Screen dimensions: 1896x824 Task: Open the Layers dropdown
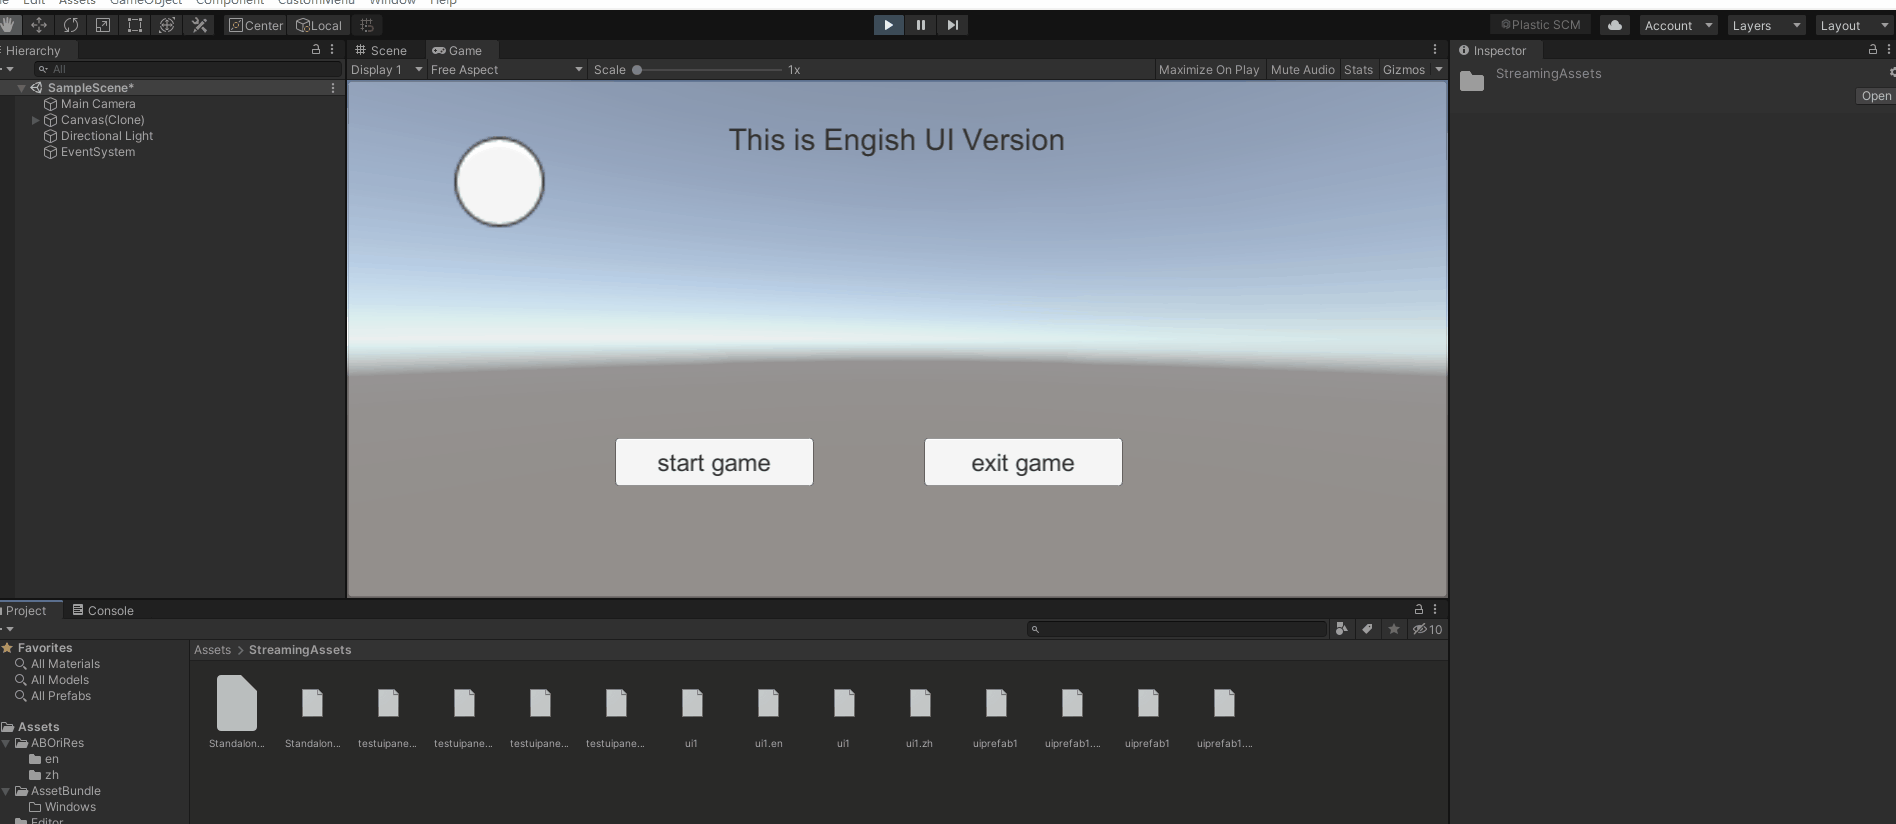(x=1765, y=25)
